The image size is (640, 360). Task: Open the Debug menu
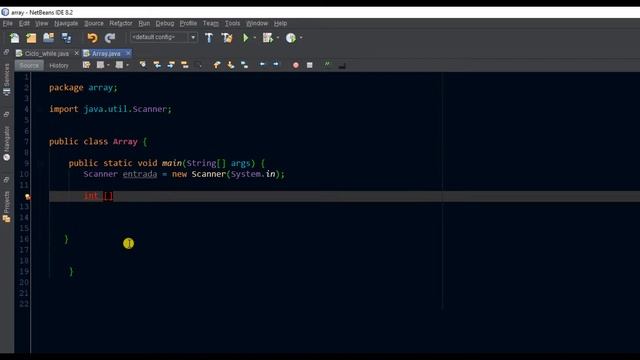(164, 23)
